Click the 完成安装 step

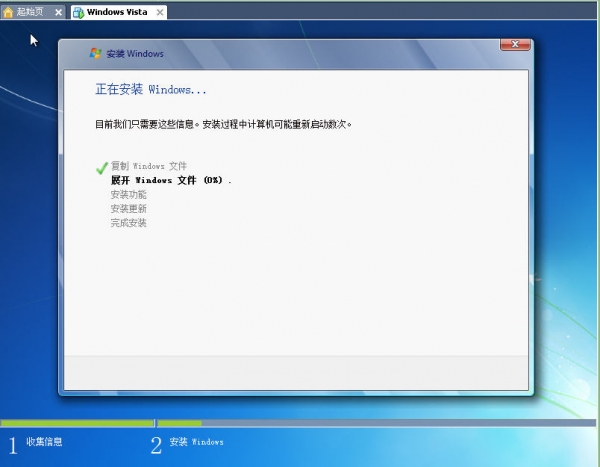(x=129, y=223)
